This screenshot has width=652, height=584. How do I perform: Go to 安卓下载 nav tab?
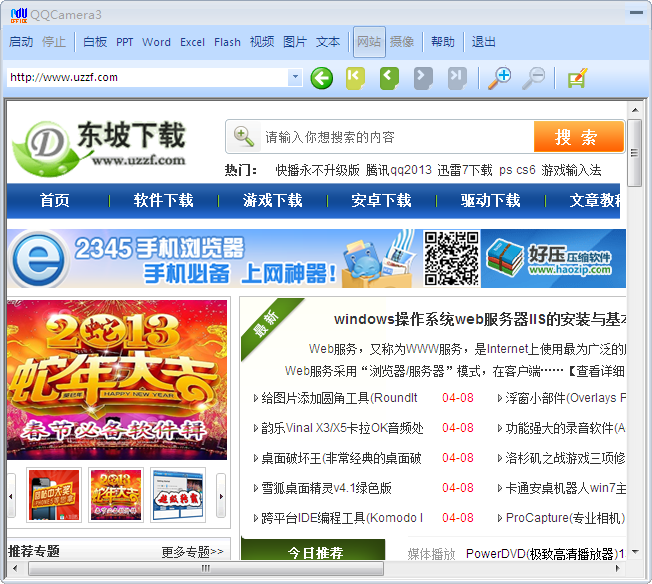pos(381,200)
